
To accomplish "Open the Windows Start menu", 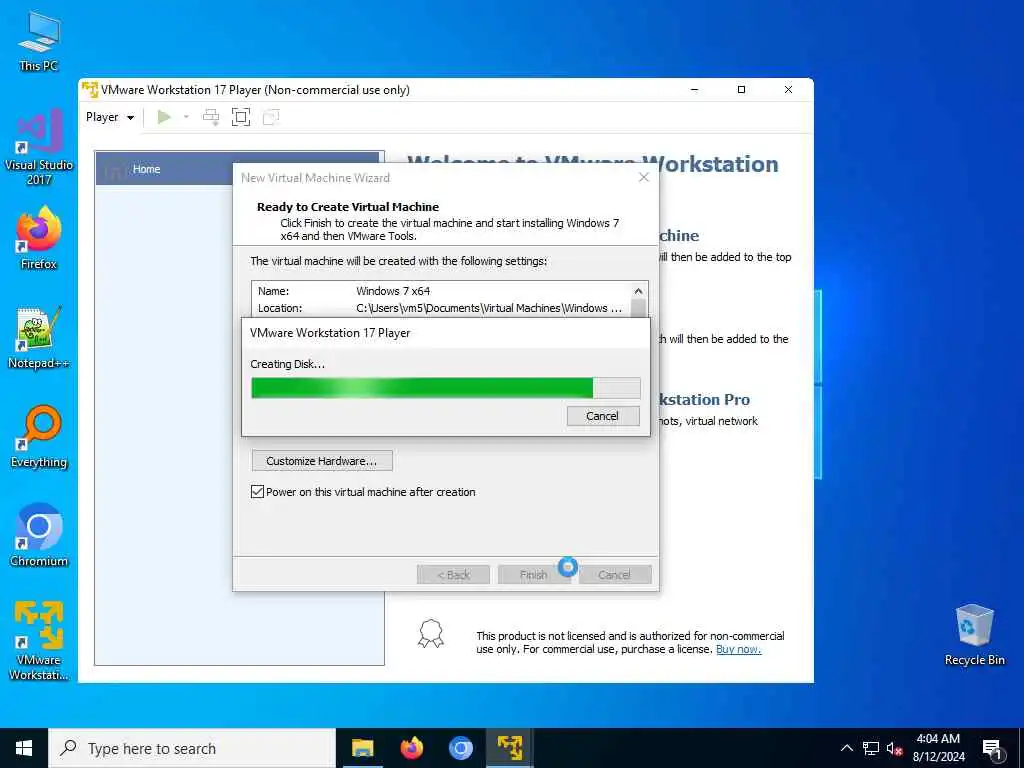I will point(24,748).
